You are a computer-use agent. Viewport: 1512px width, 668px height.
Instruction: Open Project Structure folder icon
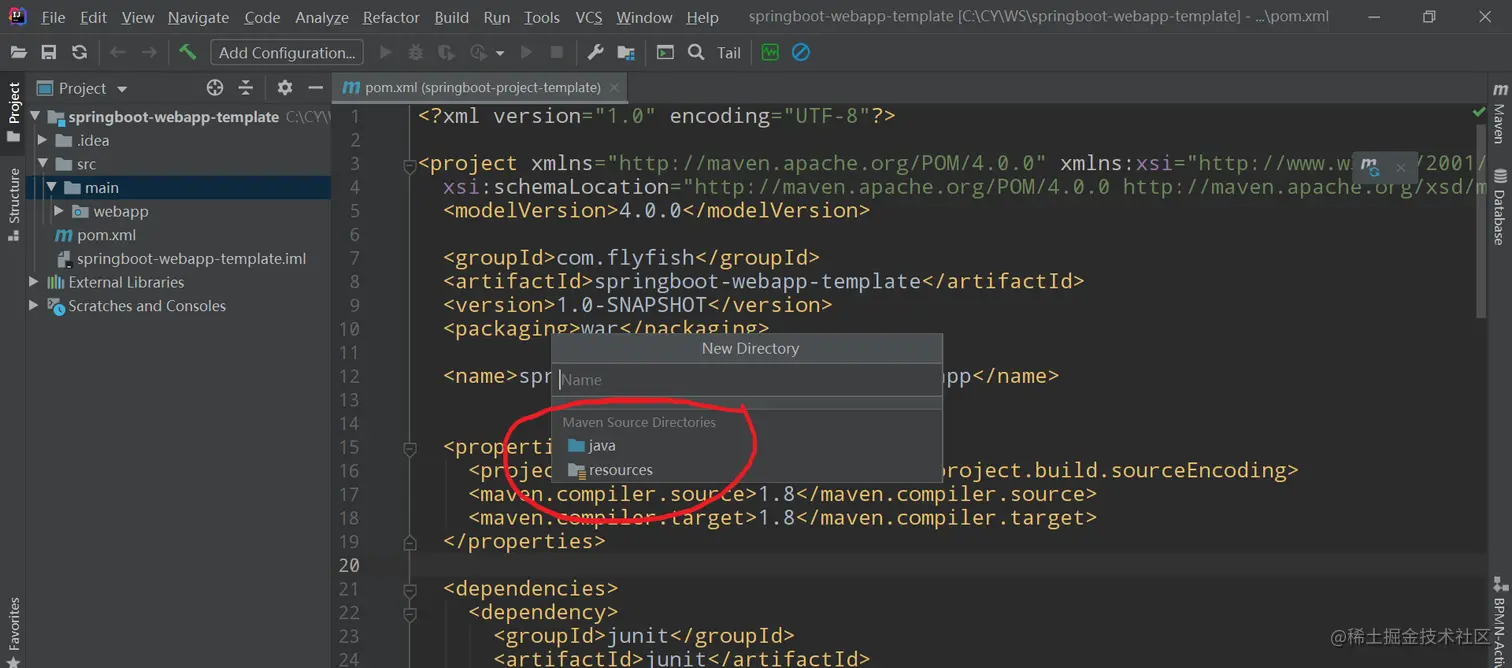pos(626,52)
